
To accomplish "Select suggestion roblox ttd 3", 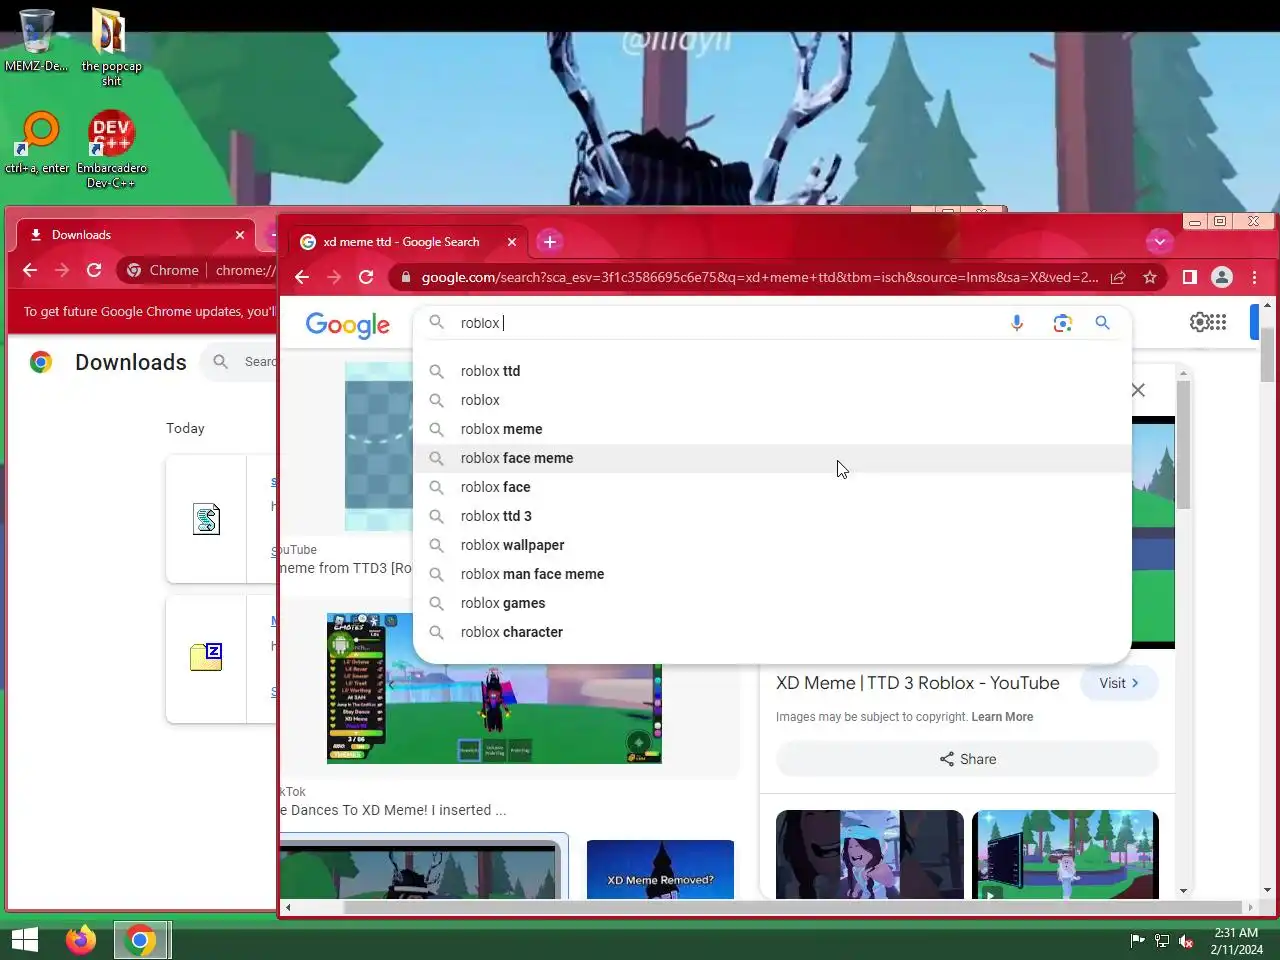I will pyautogui.click(x=772, y=516).
